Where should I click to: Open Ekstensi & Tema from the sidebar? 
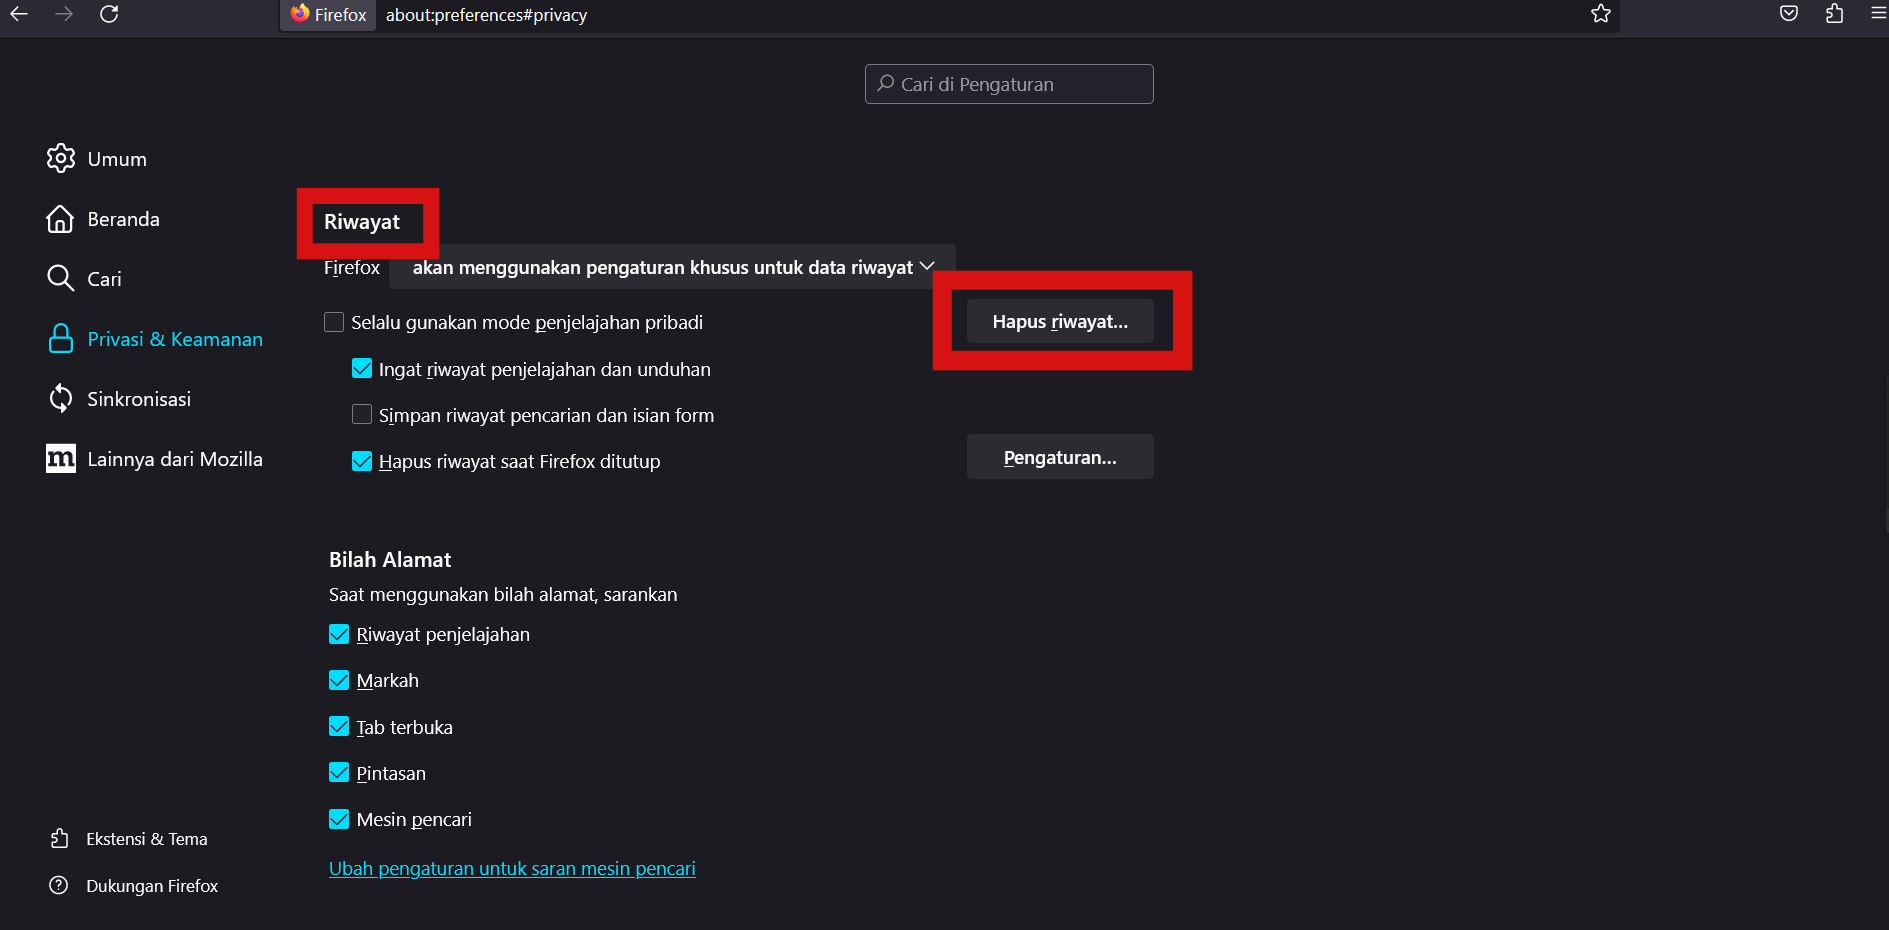(60, 838)
